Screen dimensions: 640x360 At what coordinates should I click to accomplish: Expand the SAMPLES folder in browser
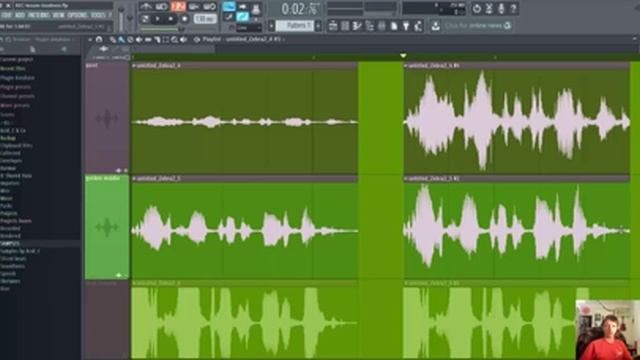[10, 243]
